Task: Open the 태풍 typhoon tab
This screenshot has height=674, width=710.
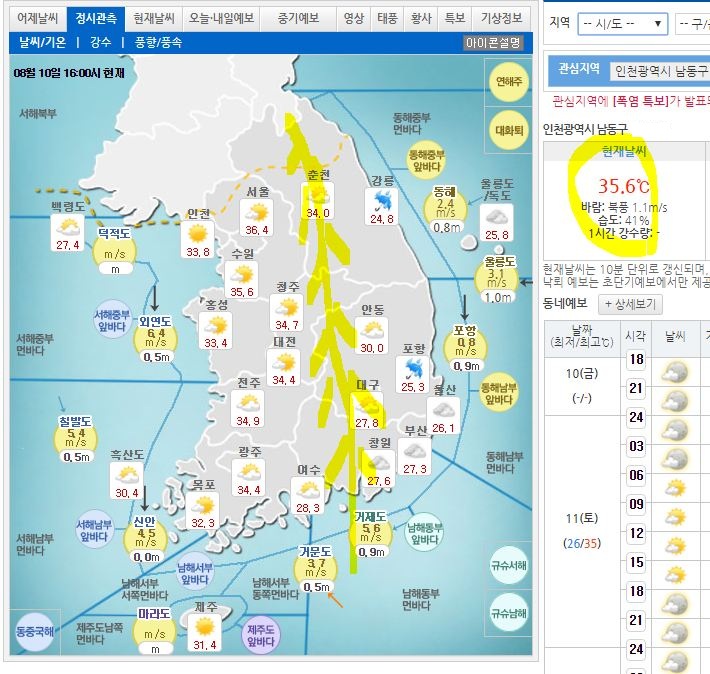Action: (x=387, y=18)
